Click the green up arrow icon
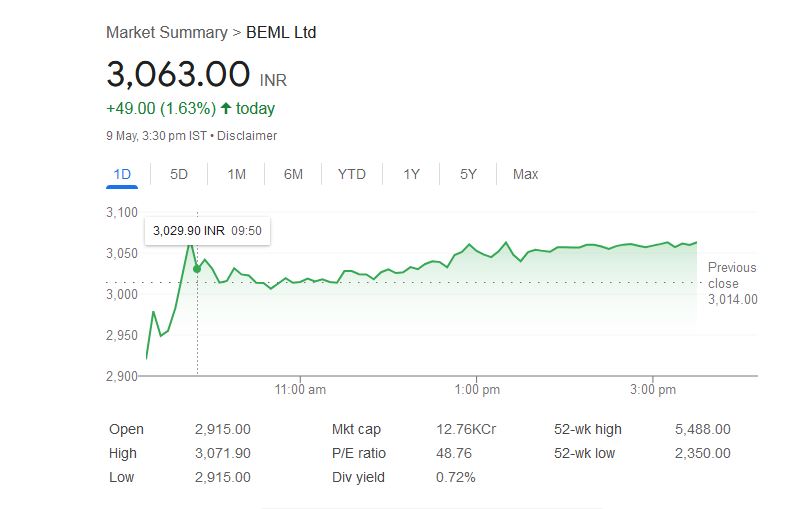Image resolution: width=805 pixels, height=509 pixels. (x=226, y=108)
